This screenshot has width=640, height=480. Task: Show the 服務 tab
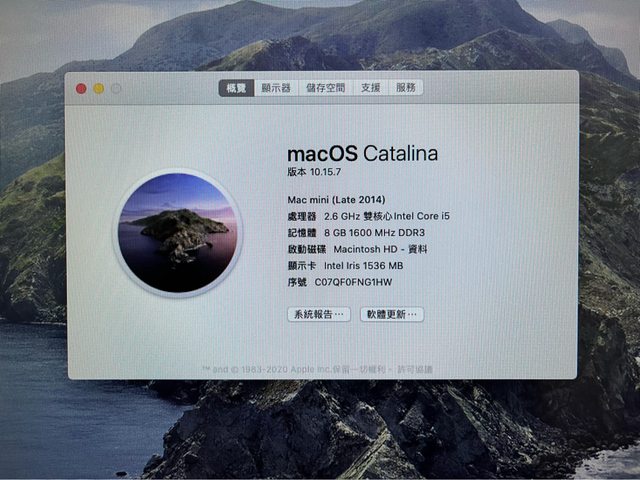pyautogui.click(x=406, y=88)
